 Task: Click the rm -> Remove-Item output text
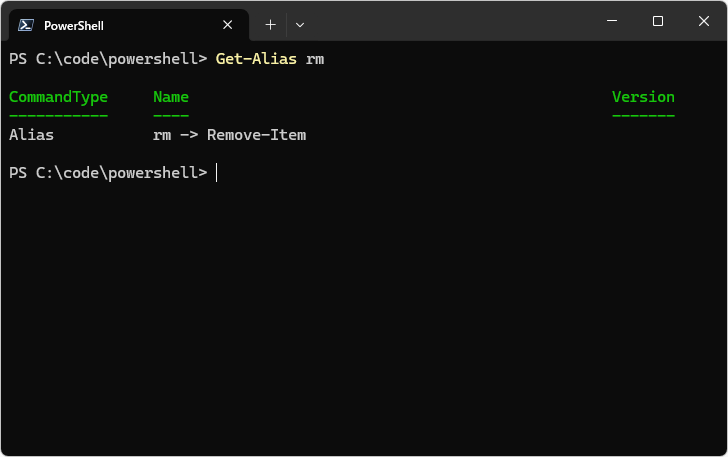[229, 135]
